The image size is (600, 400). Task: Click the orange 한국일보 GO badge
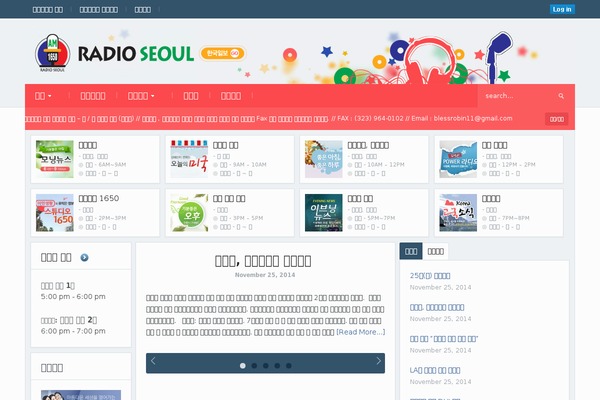click(x=223, y=53)
